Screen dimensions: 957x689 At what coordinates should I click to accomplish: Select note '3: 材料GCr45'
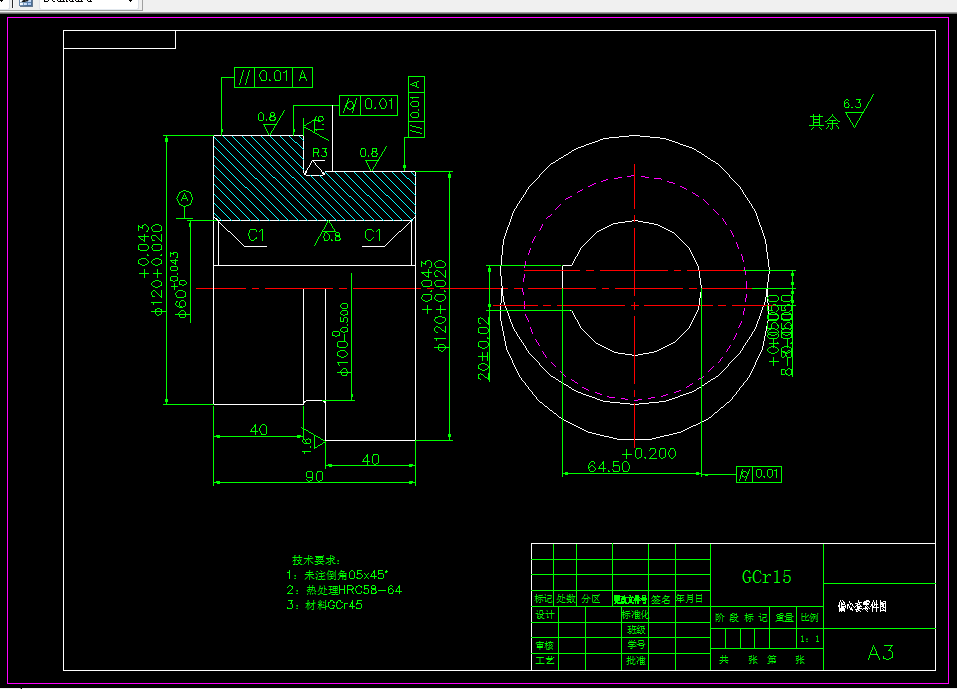pos(324,605)
